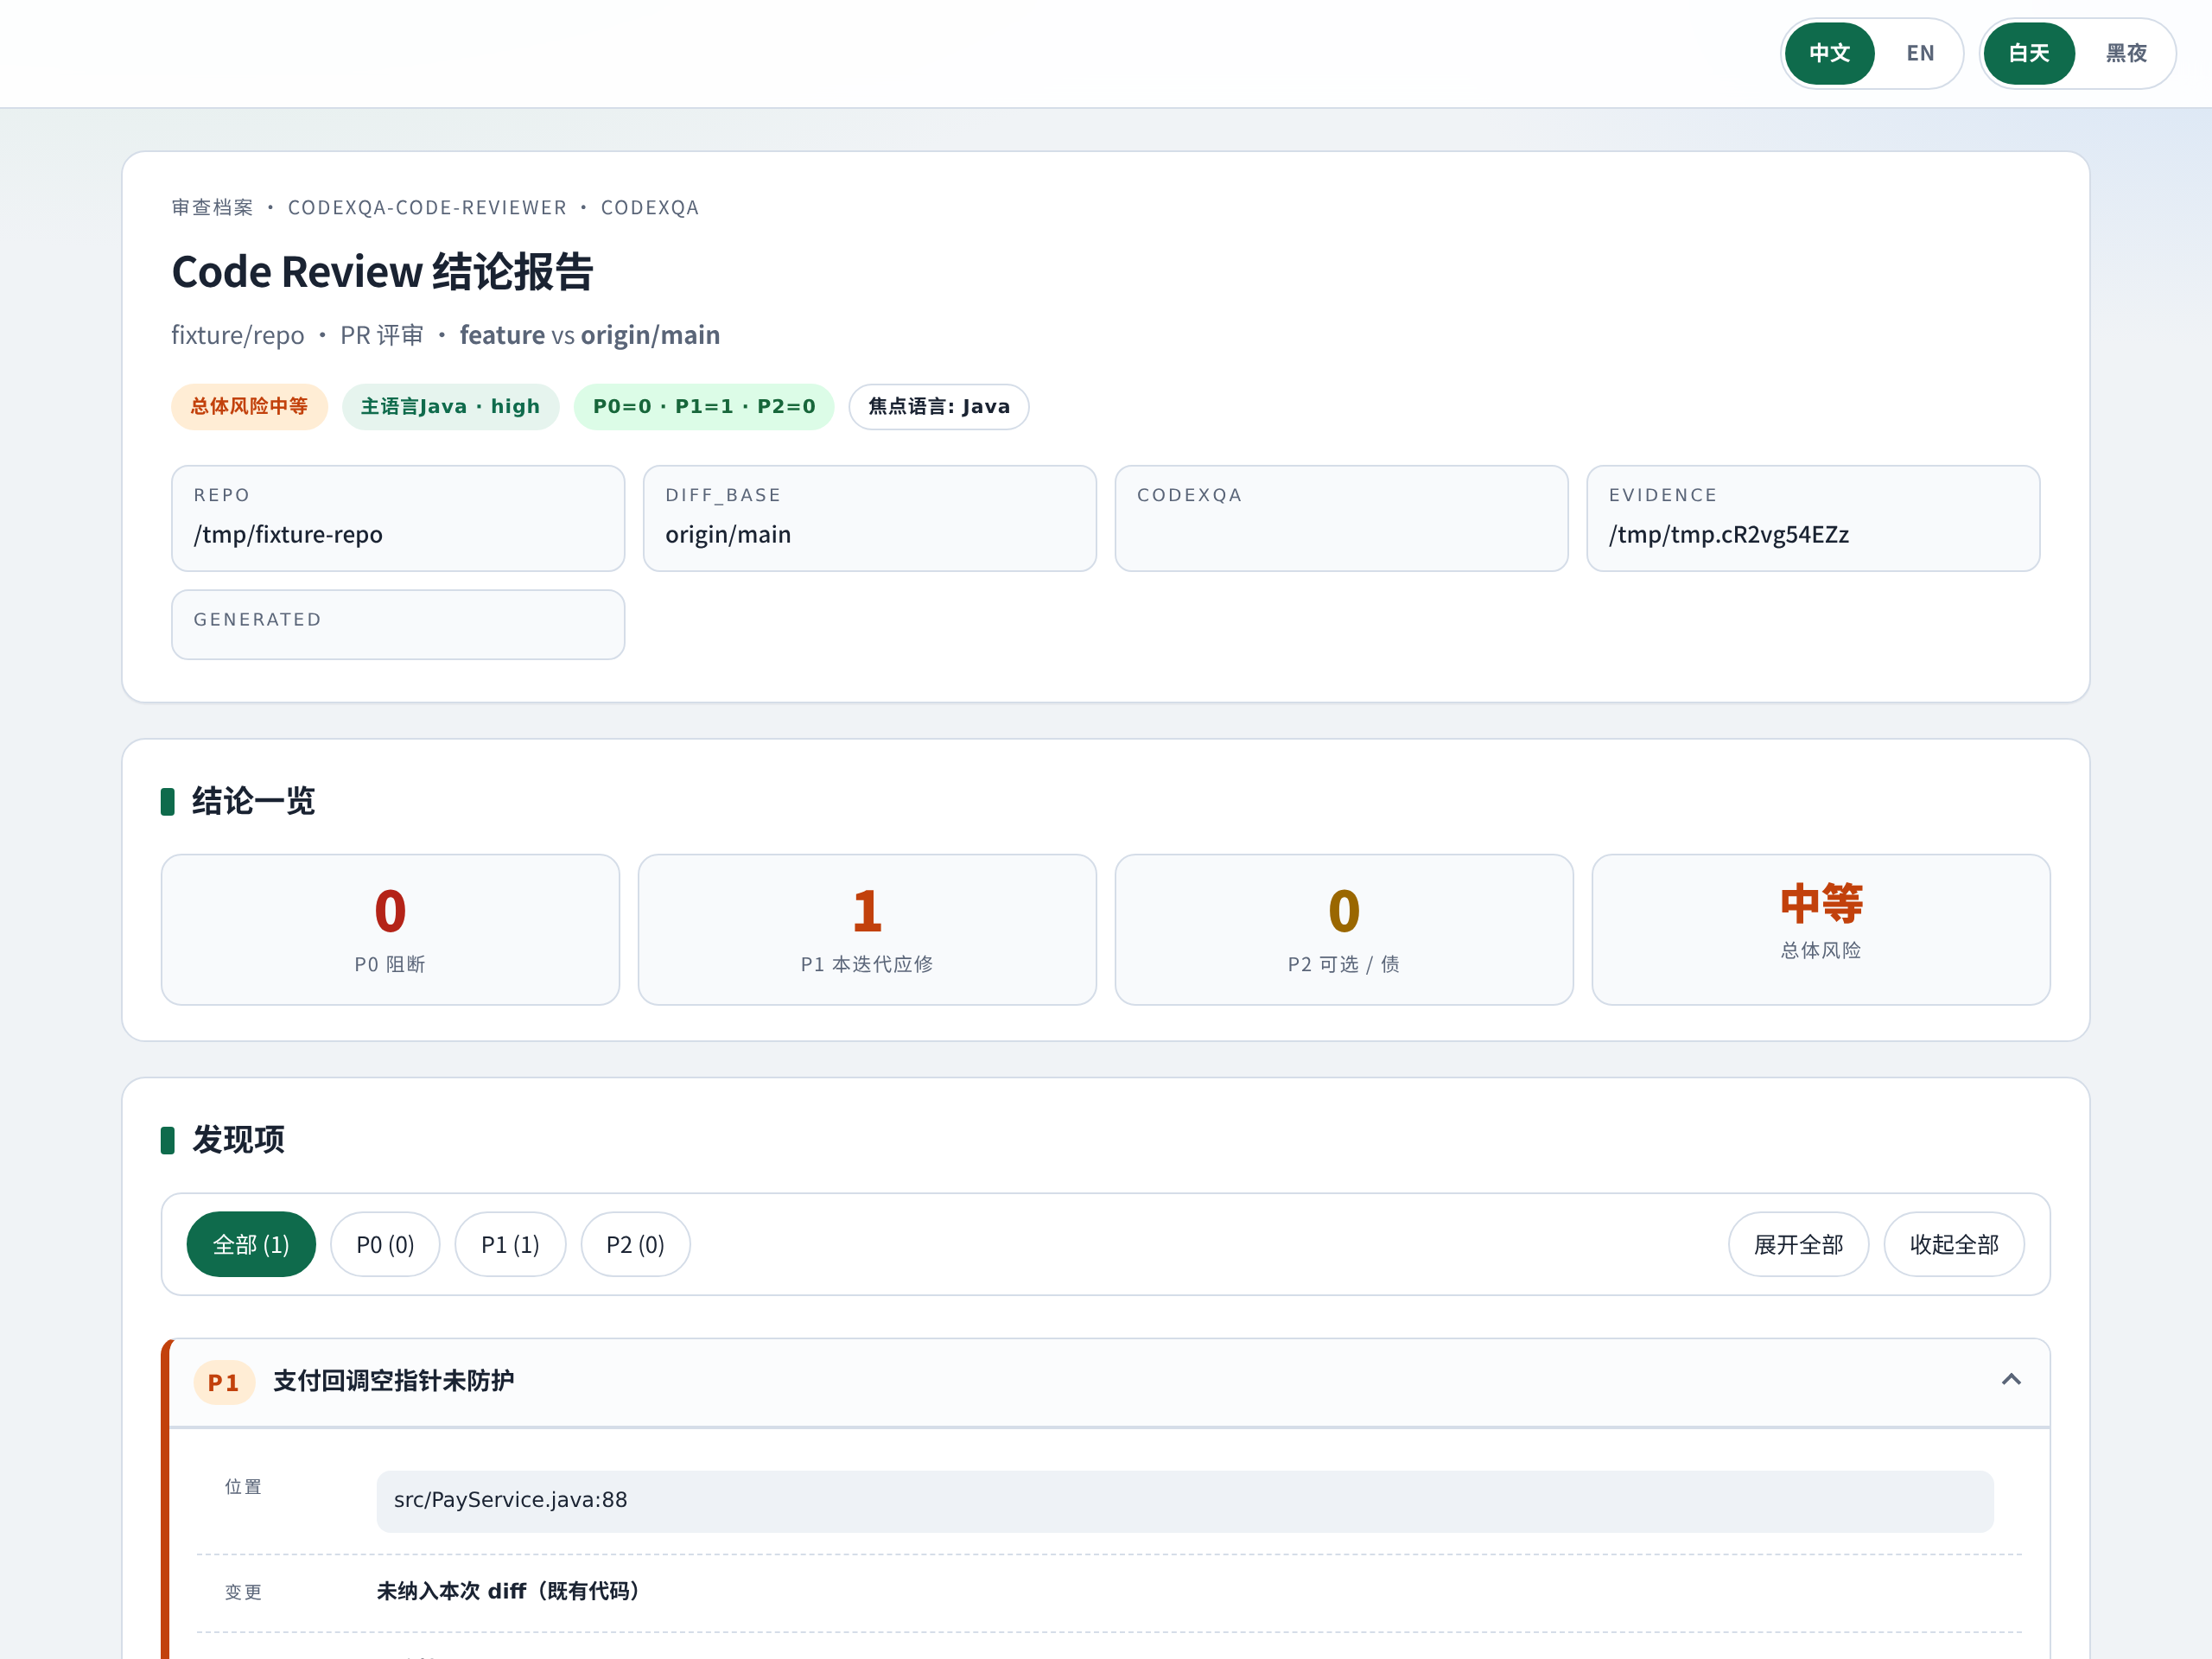Click the P0=0 · P1=1 · P2=0 badge
2212x1659 pixels.
click(x=704, y=407)
